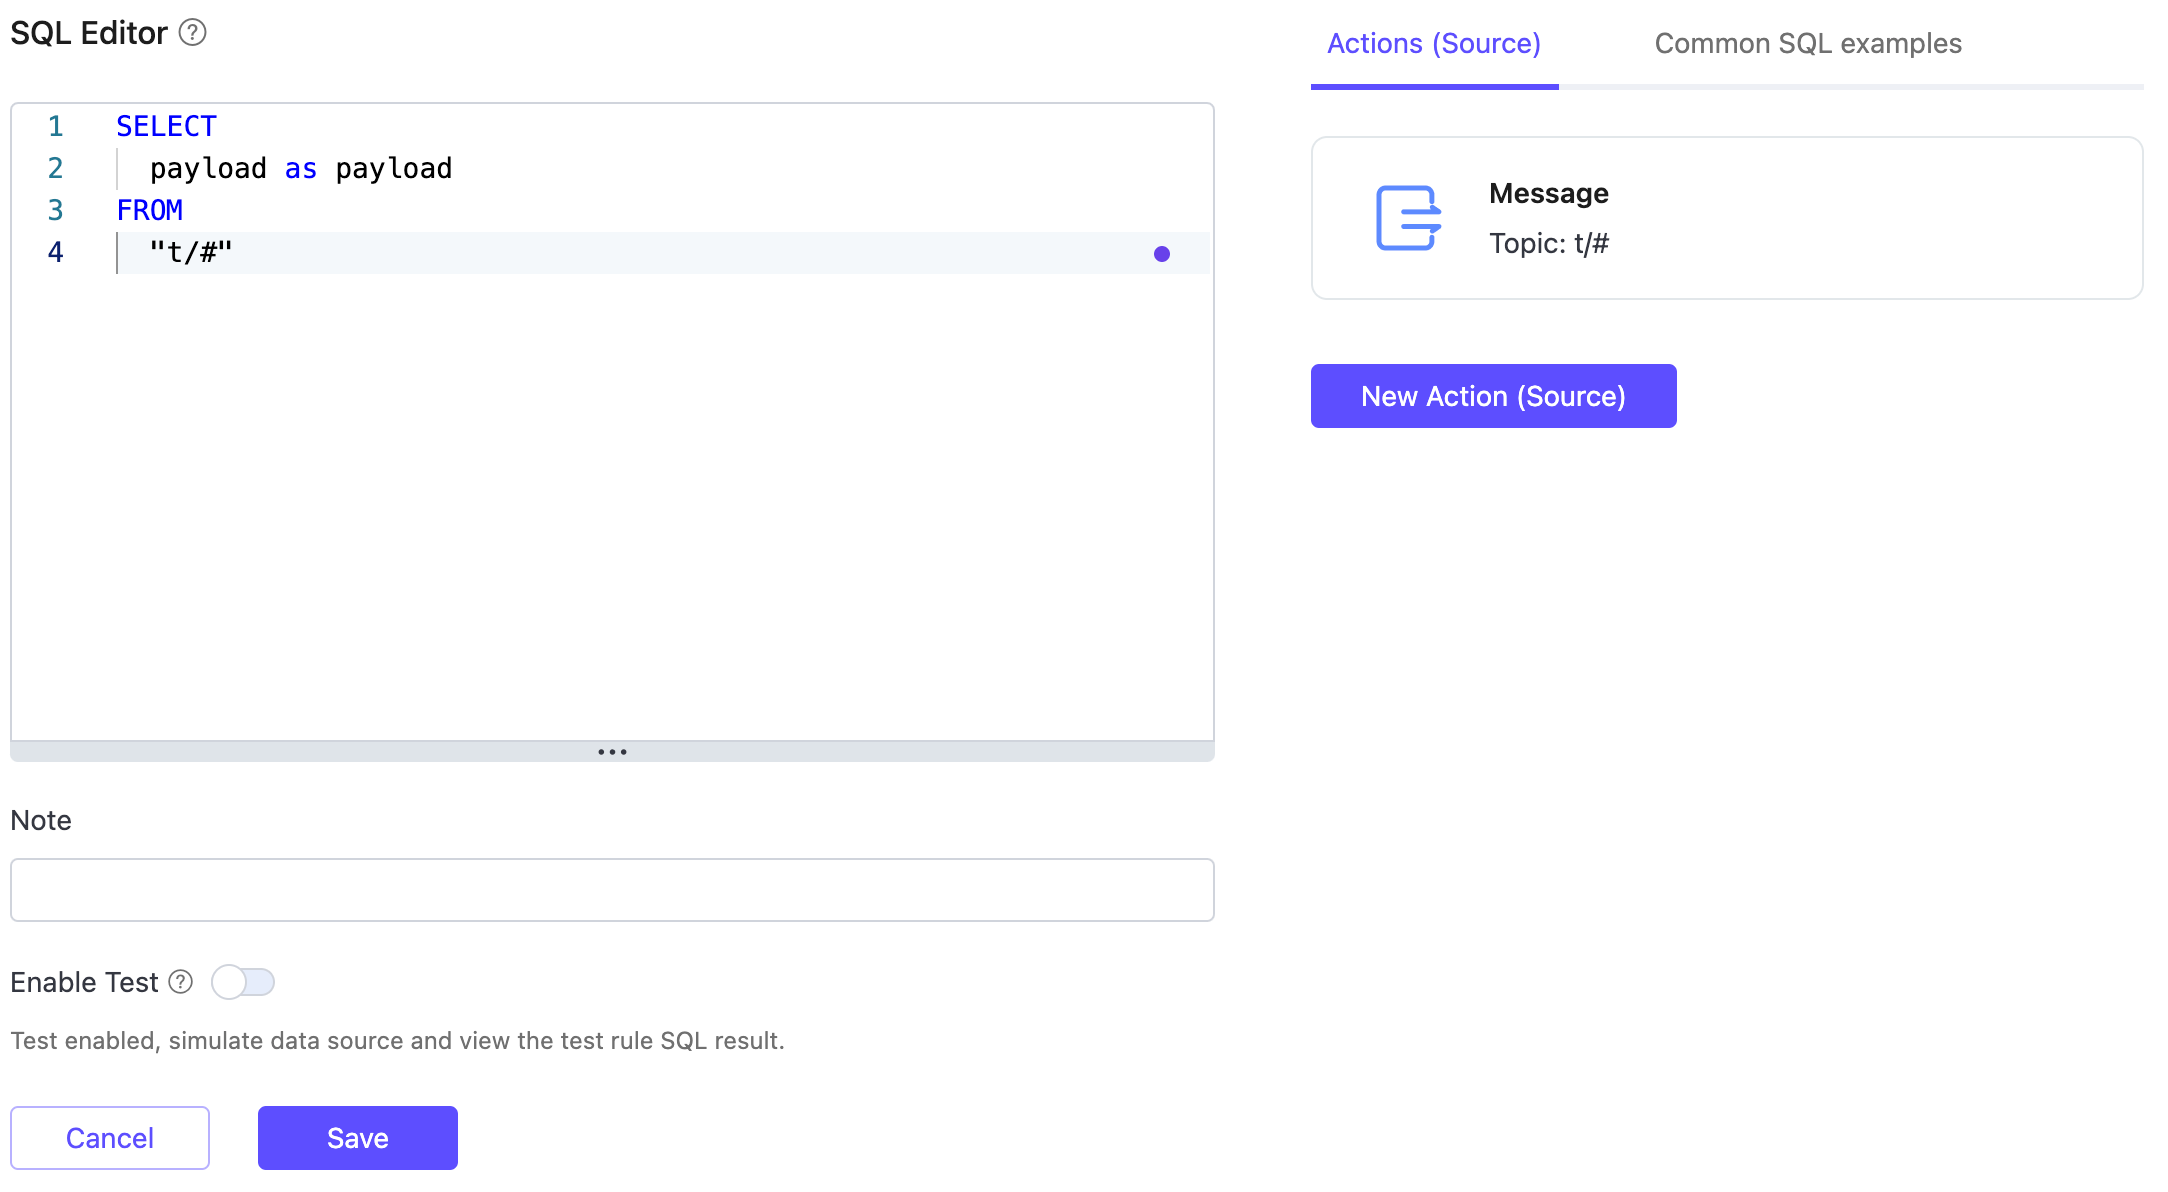Cancel editing the rule
2168x1192 pixels.
click(110, 1138)
